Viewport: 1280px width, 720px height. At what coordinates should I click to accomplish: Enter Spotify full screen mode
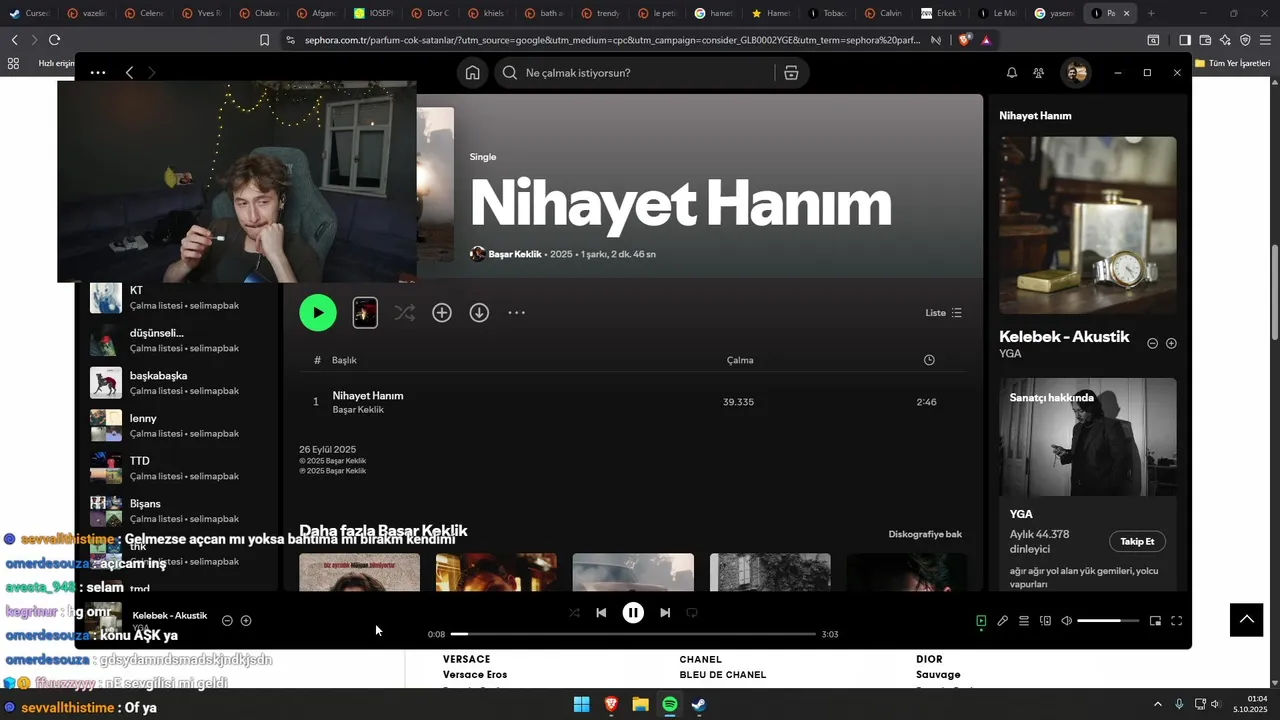coord(1176,621)
